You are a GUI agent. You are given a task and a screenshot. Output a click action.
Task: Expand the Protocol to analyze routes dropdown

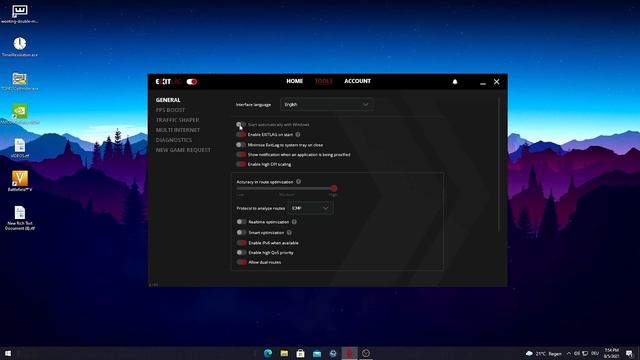pos(310,208)
